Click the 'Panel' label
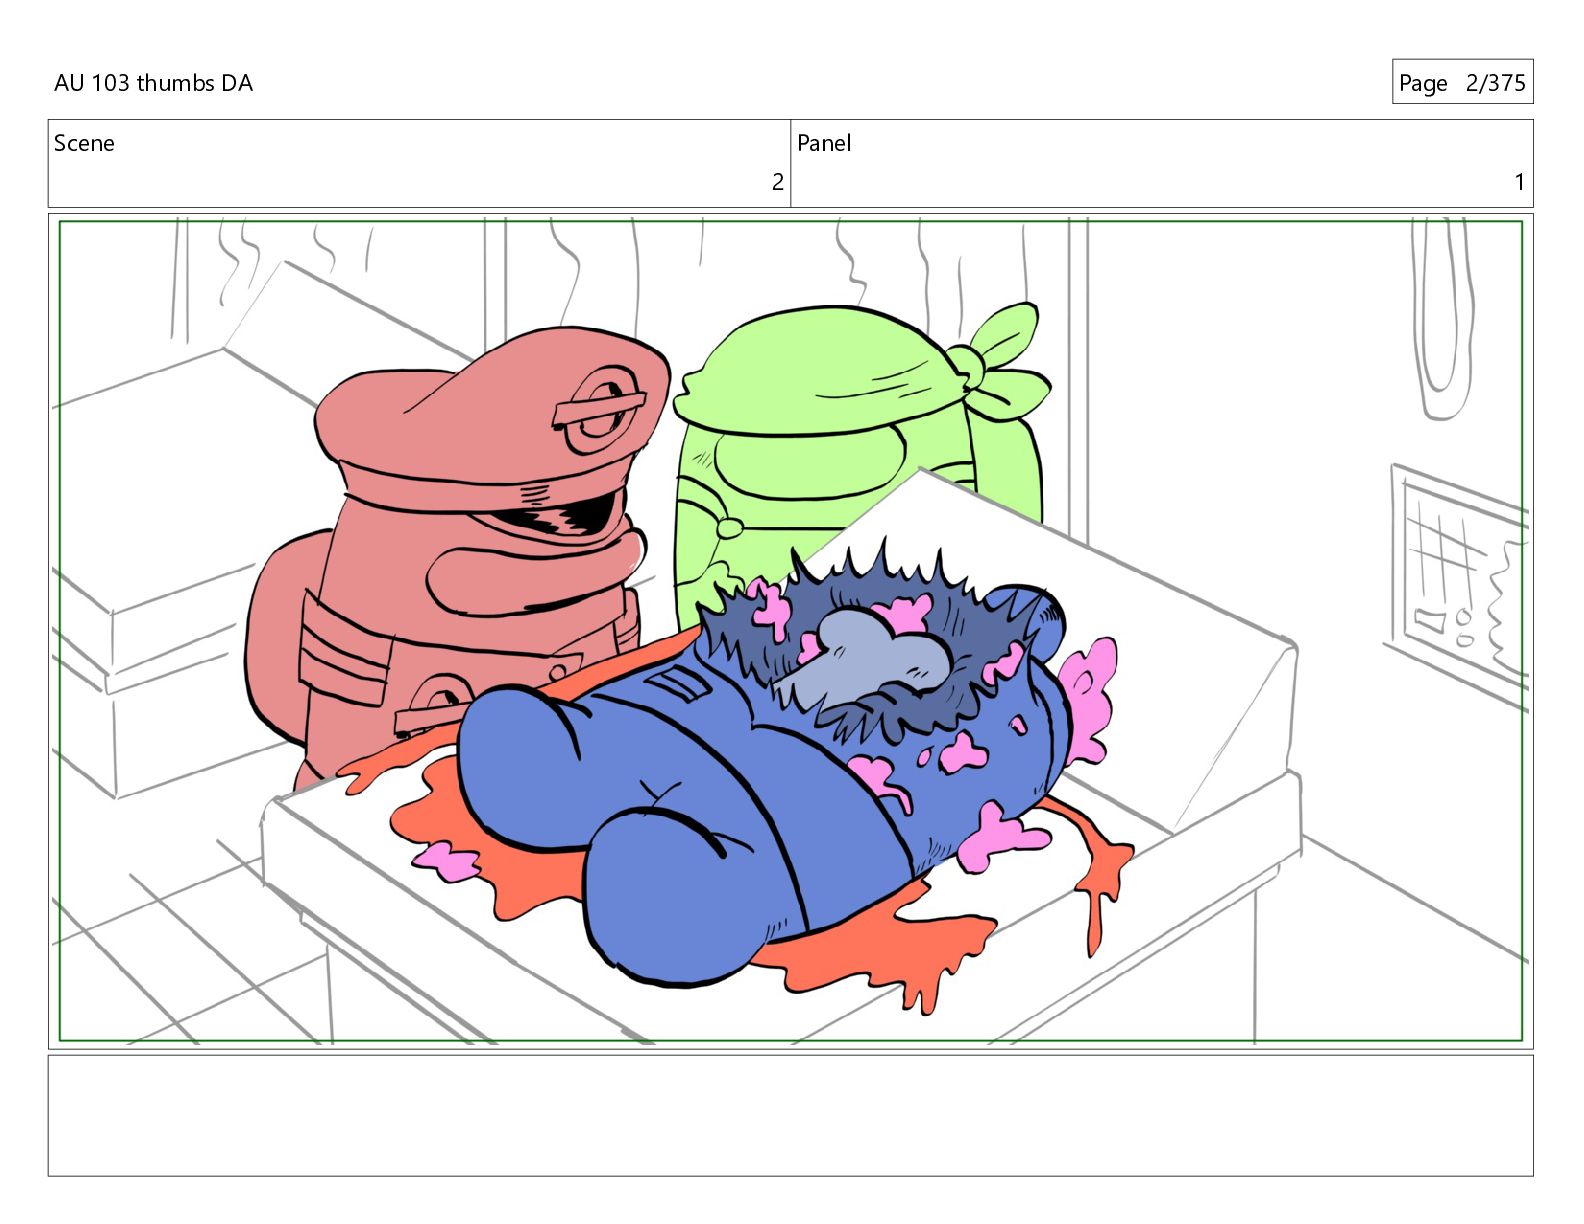The height and width of the screenshot is (1224, 1584). pos(824,143)
